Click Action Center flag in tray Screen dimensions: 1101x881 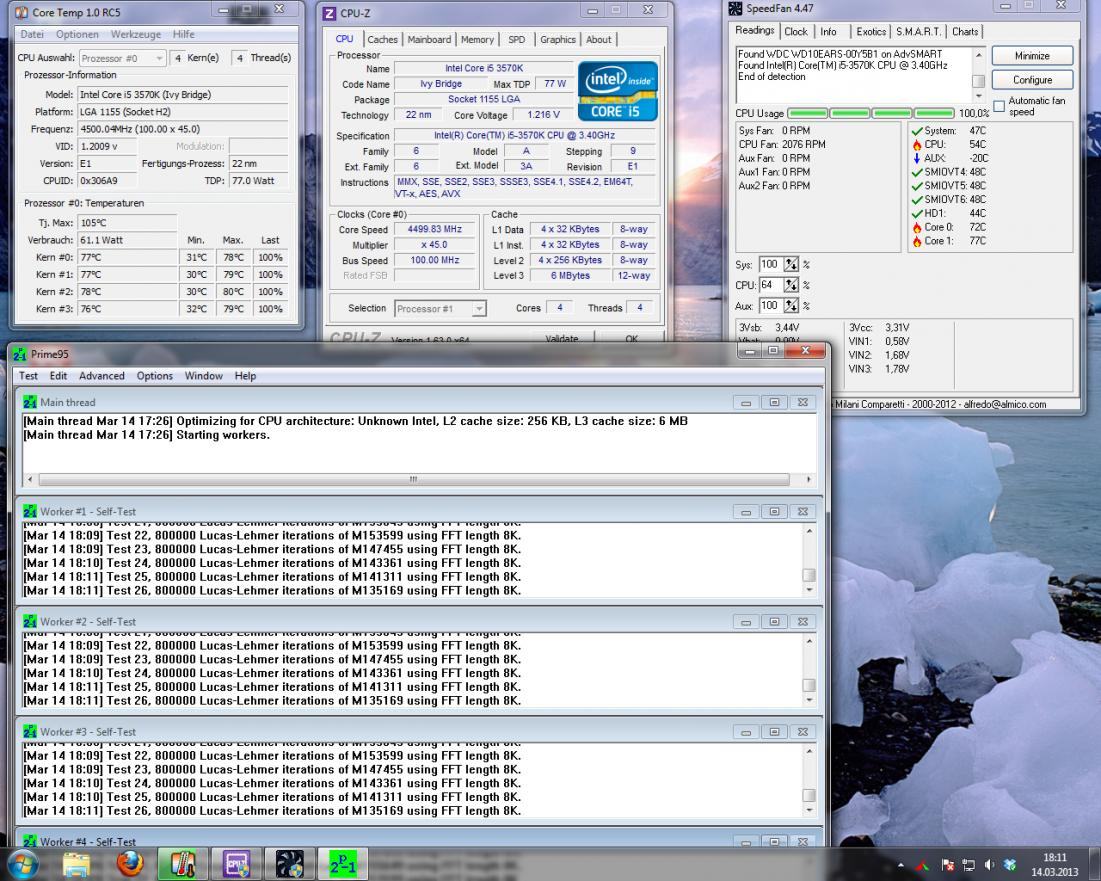coord(947,866)
